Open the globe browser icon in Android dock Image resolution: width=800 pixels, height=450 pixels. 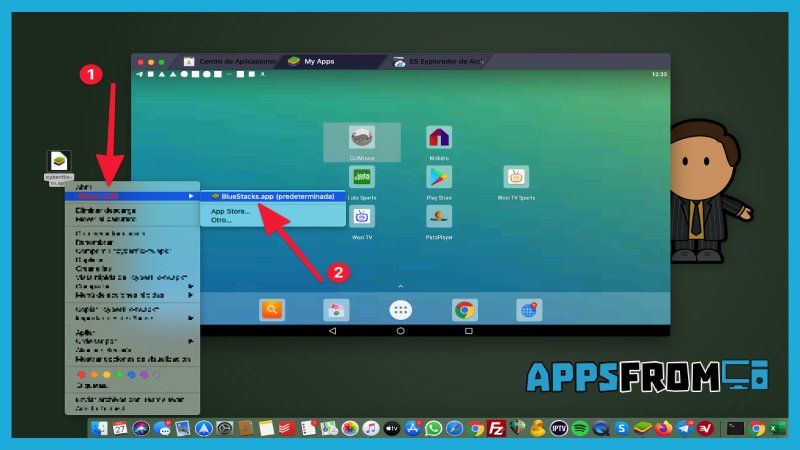pos(529,310)
